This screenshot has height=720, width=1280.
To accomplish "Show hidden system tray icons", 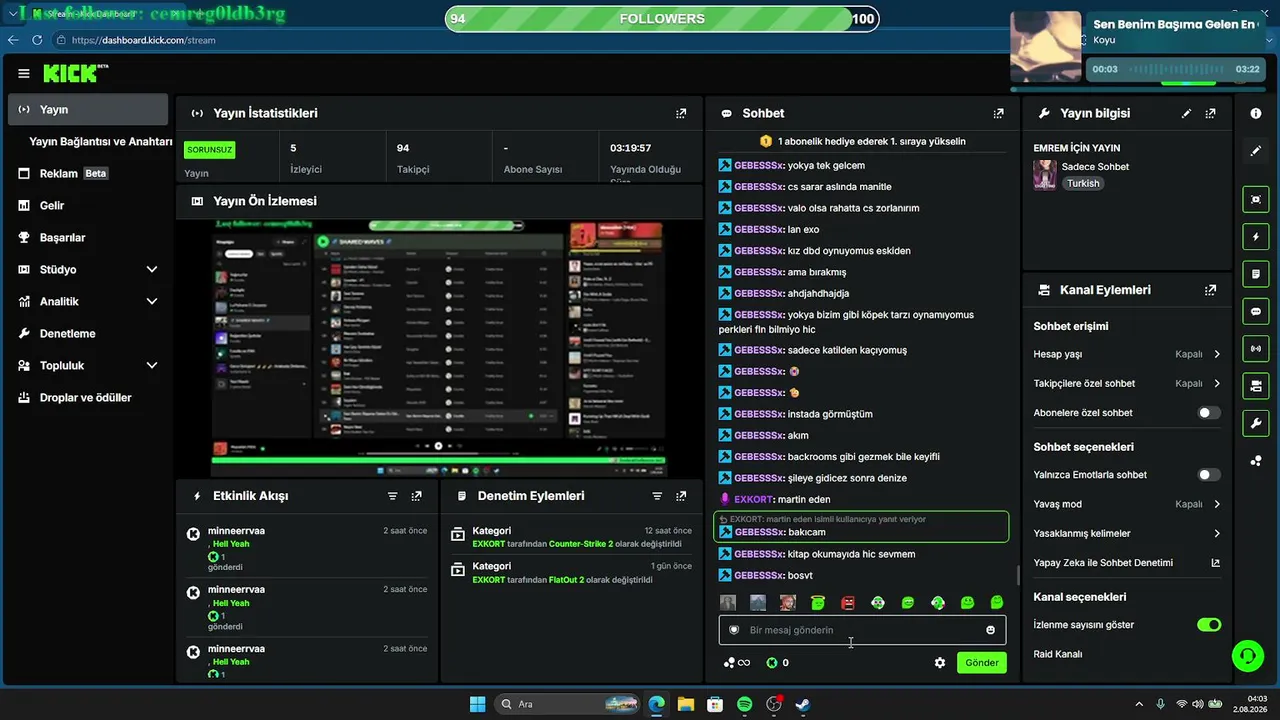I will 1138,704.
